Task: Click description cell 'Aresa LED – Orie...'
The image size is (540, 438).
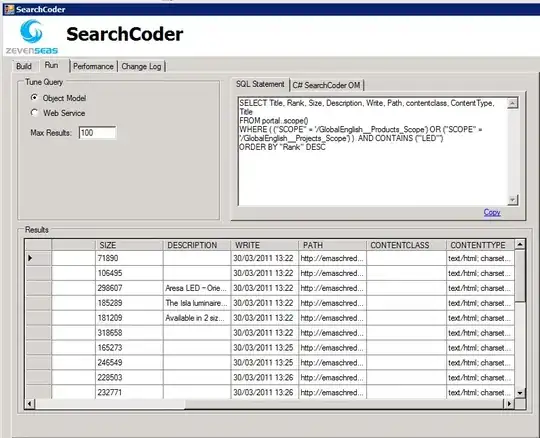Action: [197, 288]
